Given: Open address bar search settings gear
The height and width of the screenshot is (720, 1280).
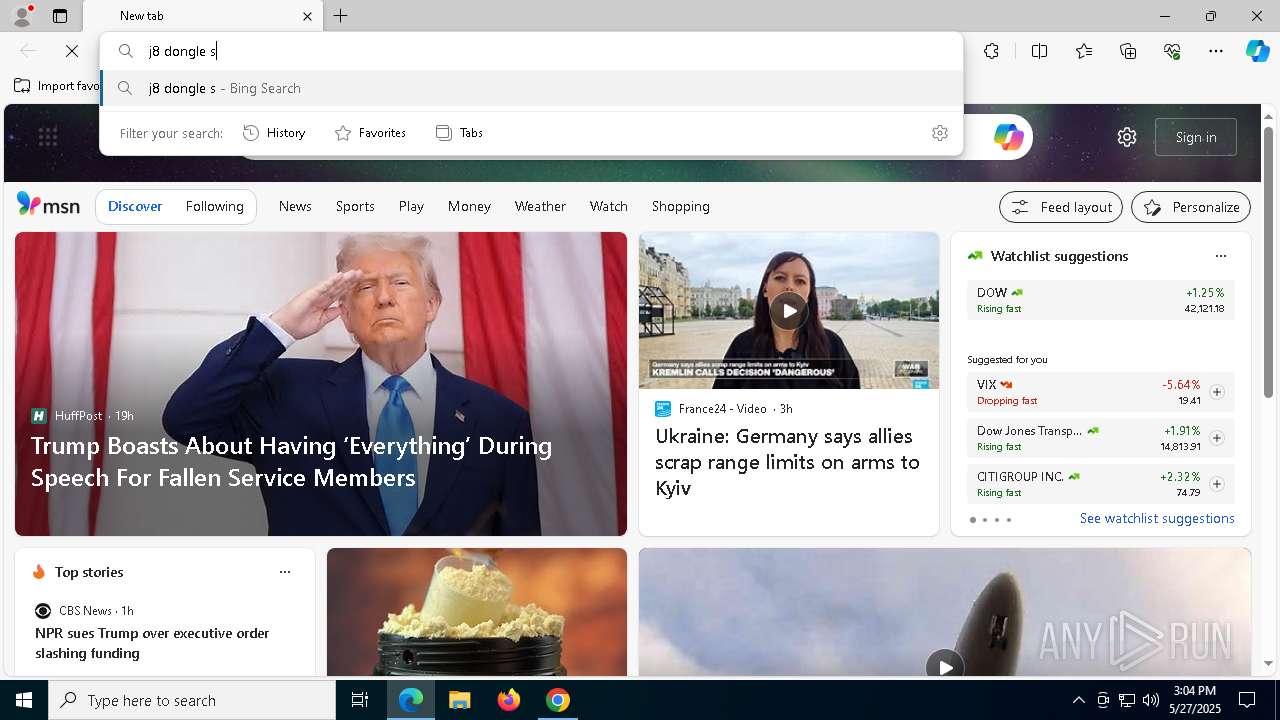Looking at the screenshot, I should click(939, 133).
